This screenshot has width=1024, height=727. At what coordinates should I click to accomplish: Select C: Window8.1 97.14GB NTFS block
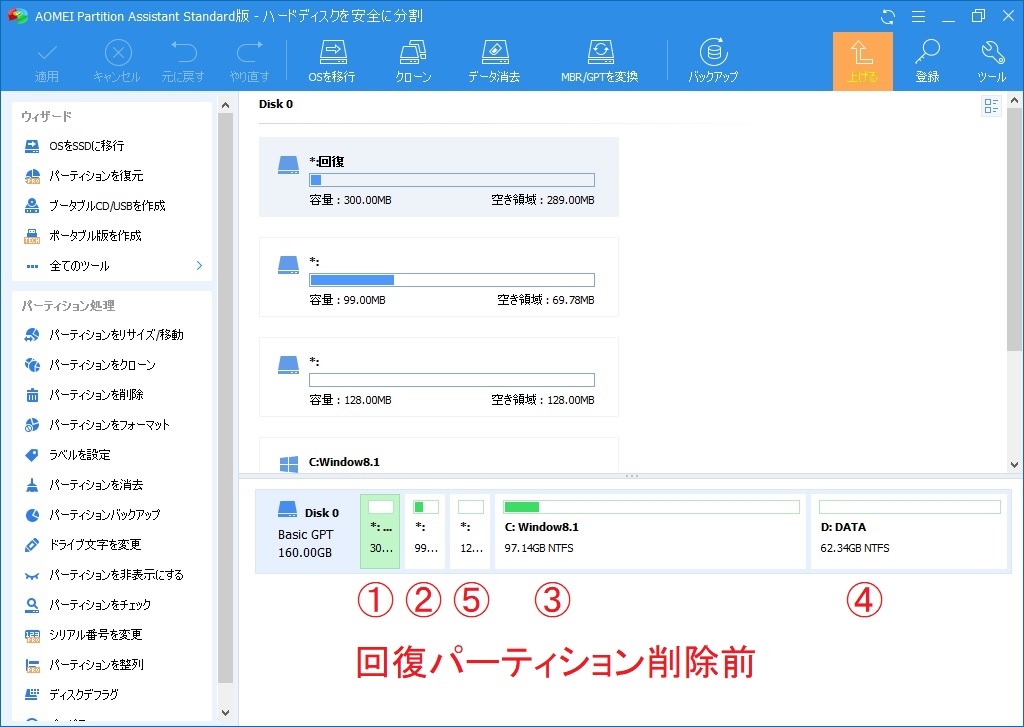(x=650, y=531)
